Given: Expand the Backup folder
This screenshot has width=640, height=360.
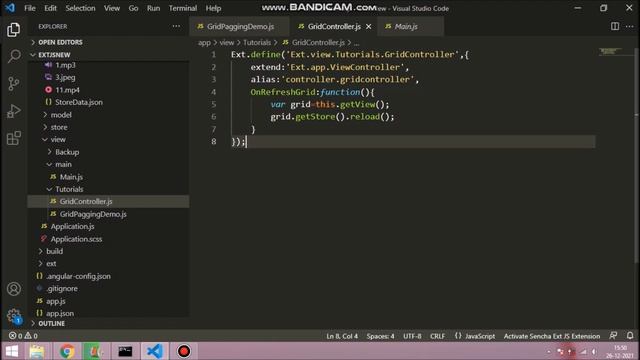Looking at the screenshot, I should 67,152.
